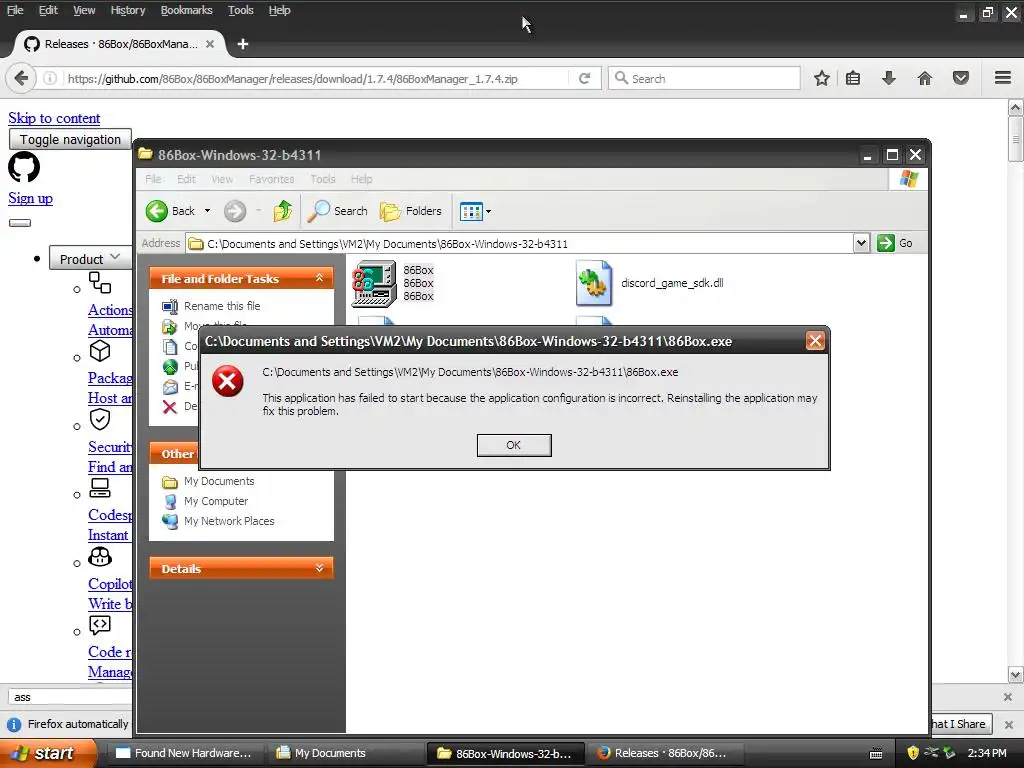Close the 86Box.exe error dialog

click(815, 341)
